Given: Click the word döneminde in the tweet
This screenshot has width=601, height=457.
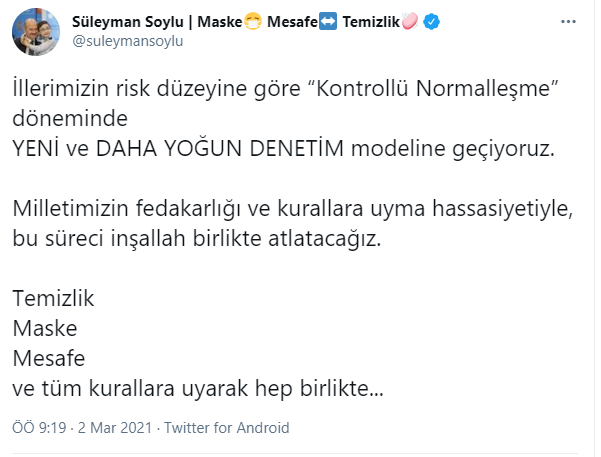Looking at the screenshot, I should [x=70, y=118].
